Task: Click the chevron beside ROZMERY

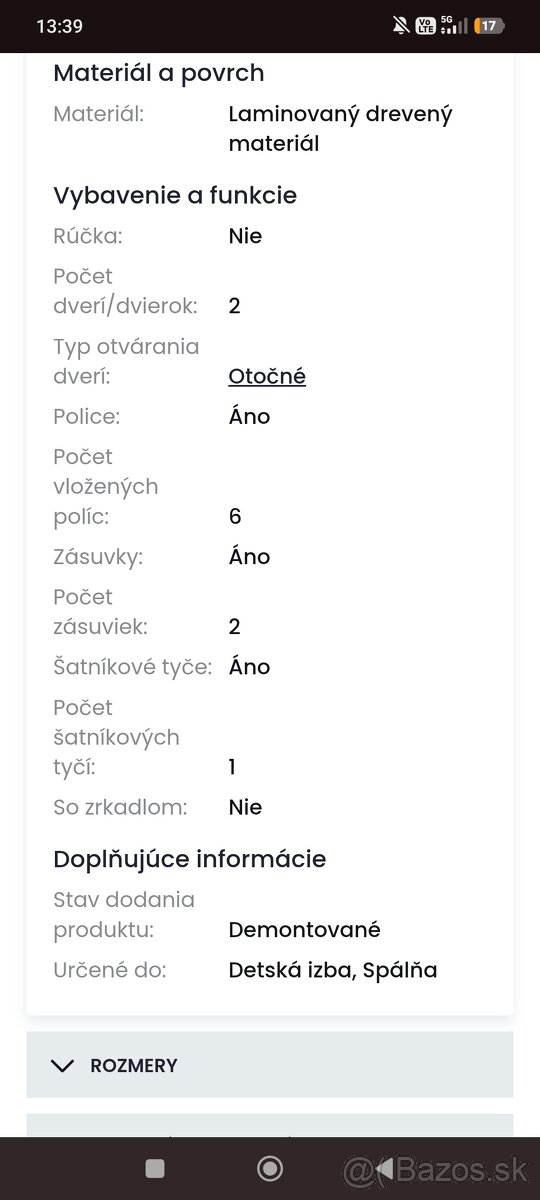Action: (62, 1066)
